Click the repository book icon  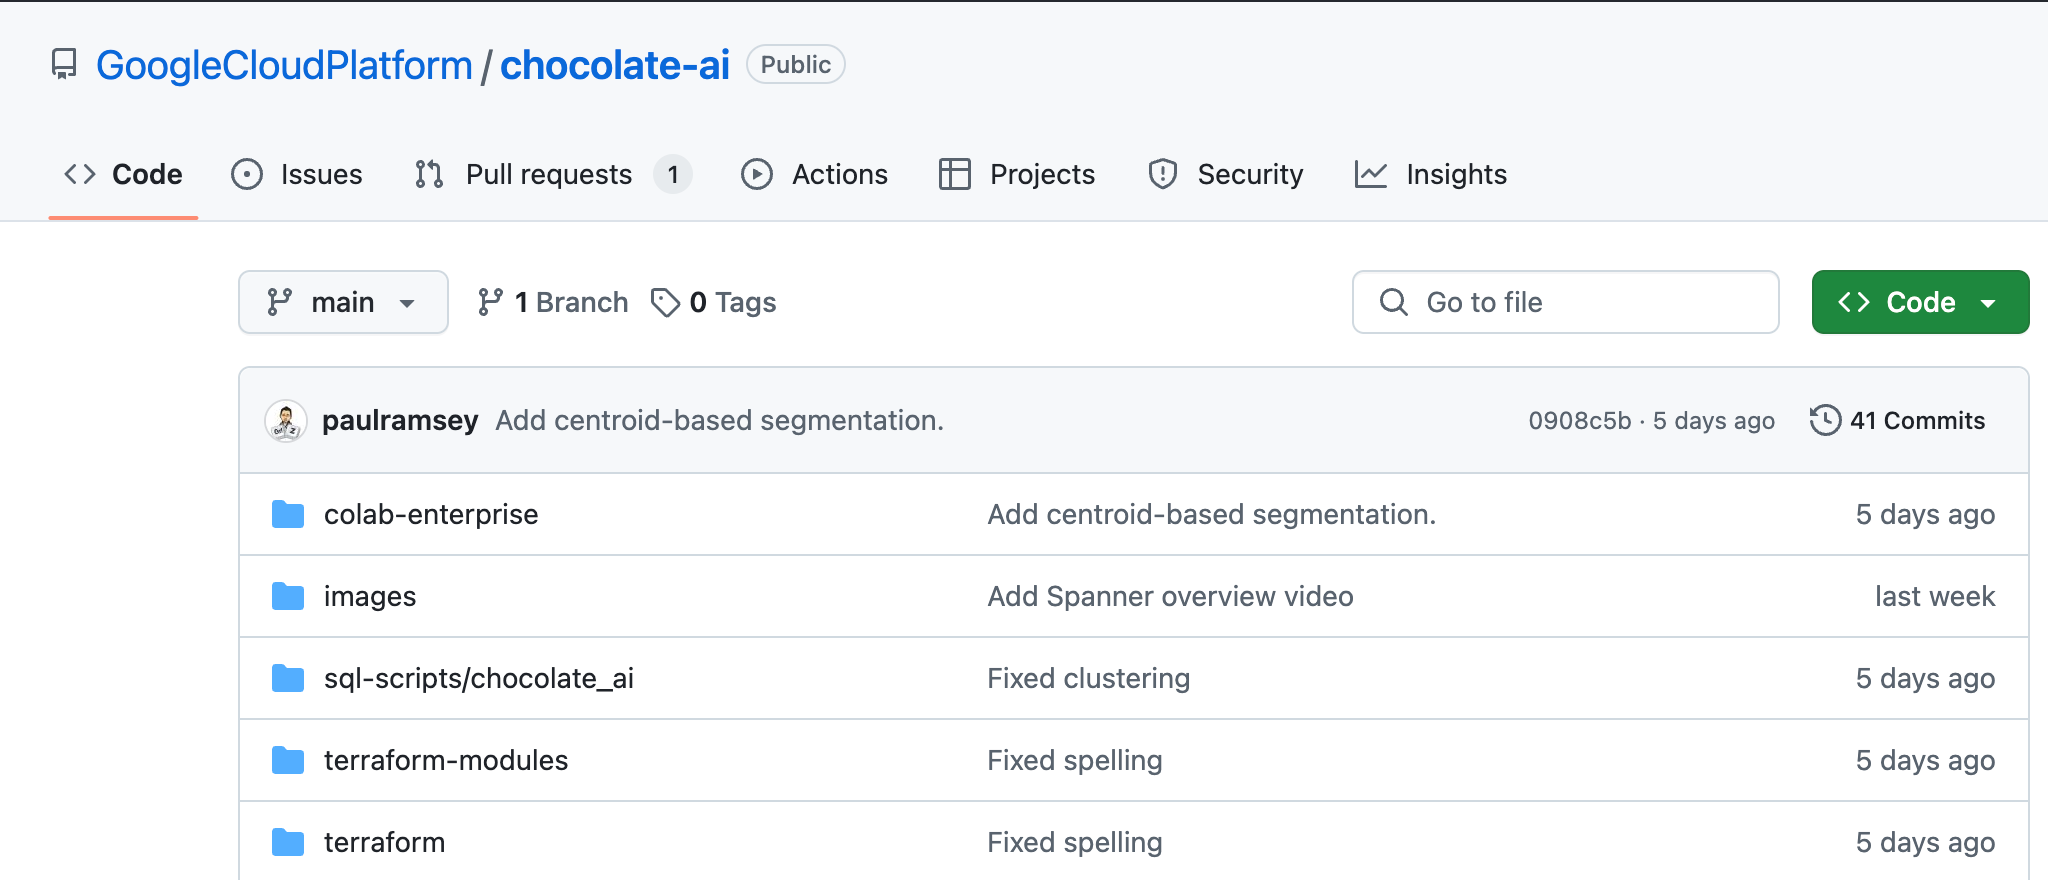click(x=64, y=65)
